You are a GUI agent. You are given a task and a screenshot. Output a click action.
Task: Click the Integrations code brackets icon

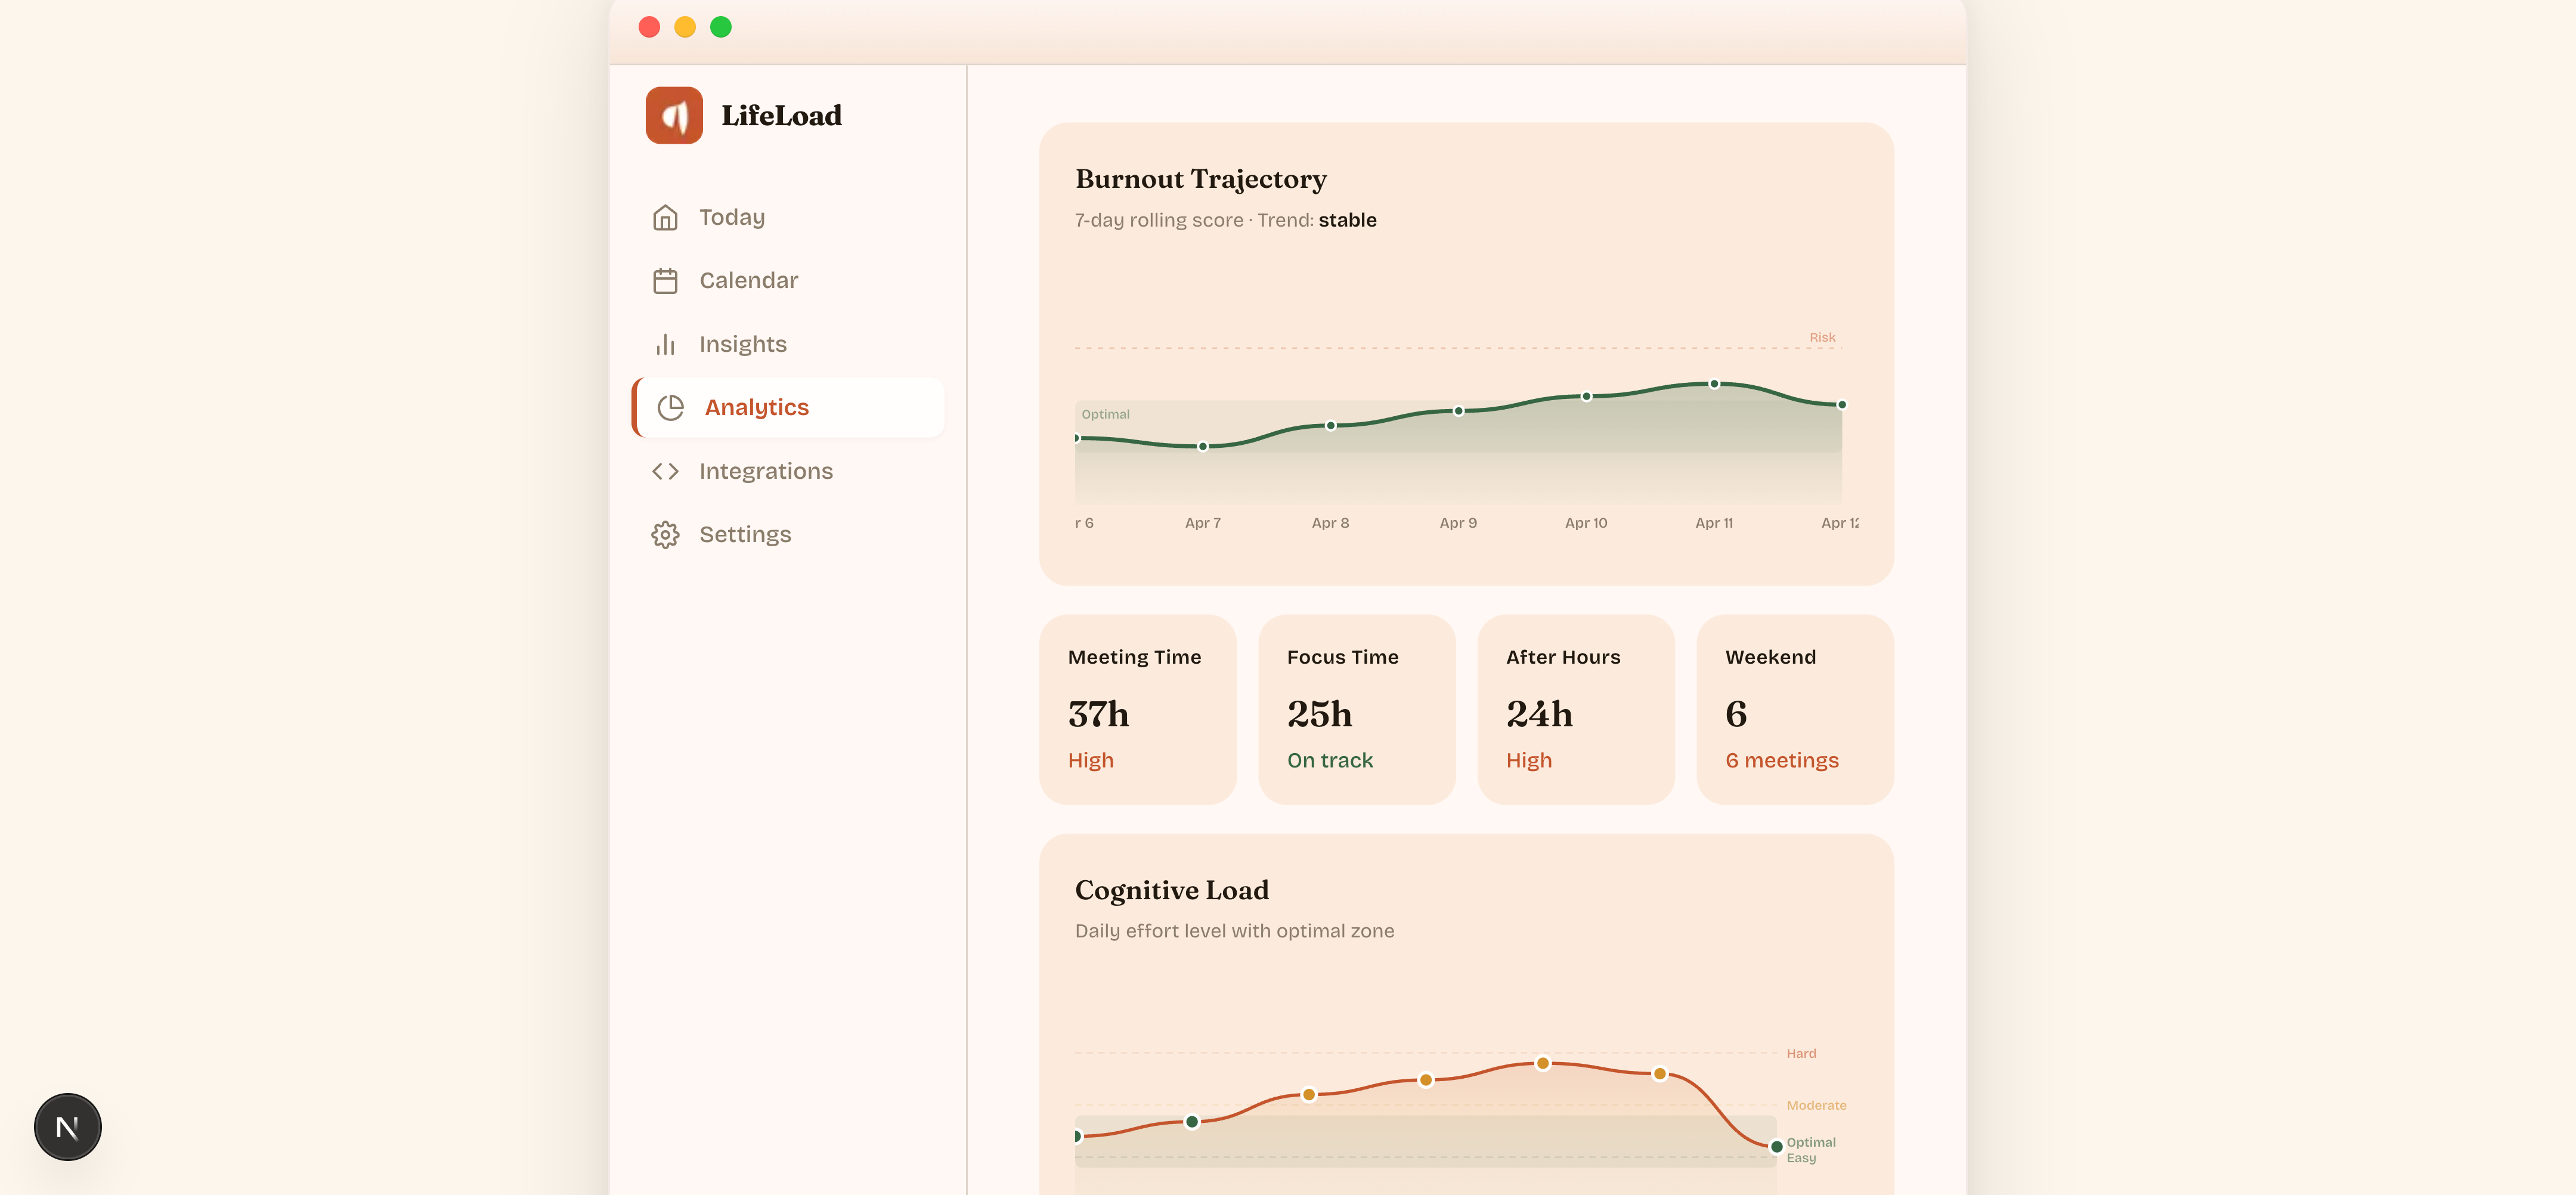665,471
